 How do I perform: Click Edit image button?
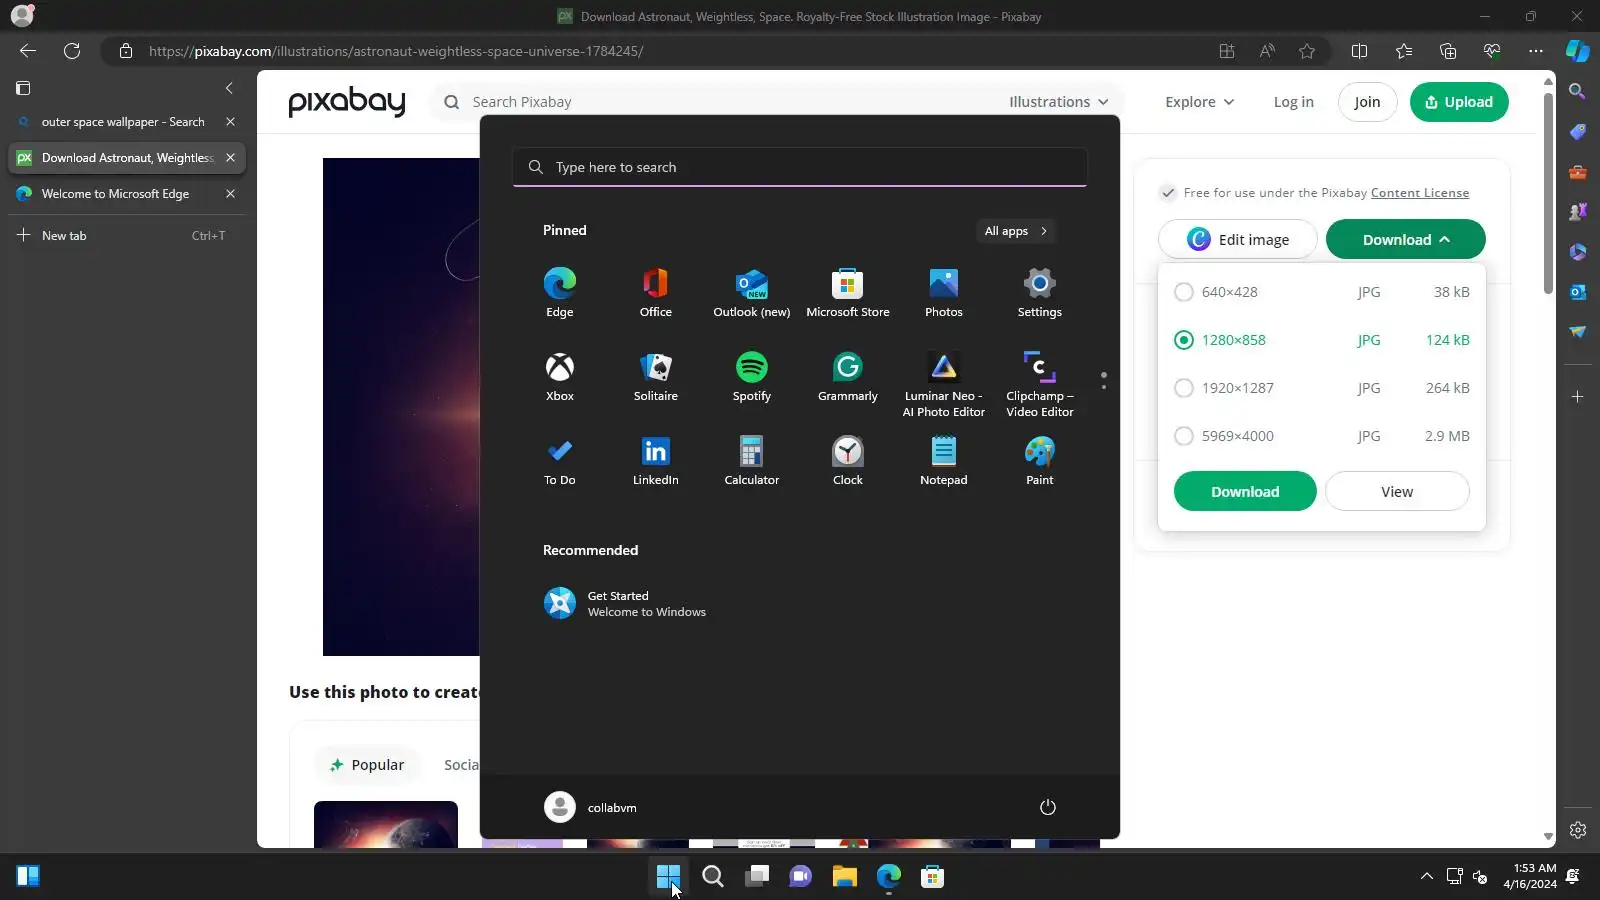click(x=1237, y=240)
